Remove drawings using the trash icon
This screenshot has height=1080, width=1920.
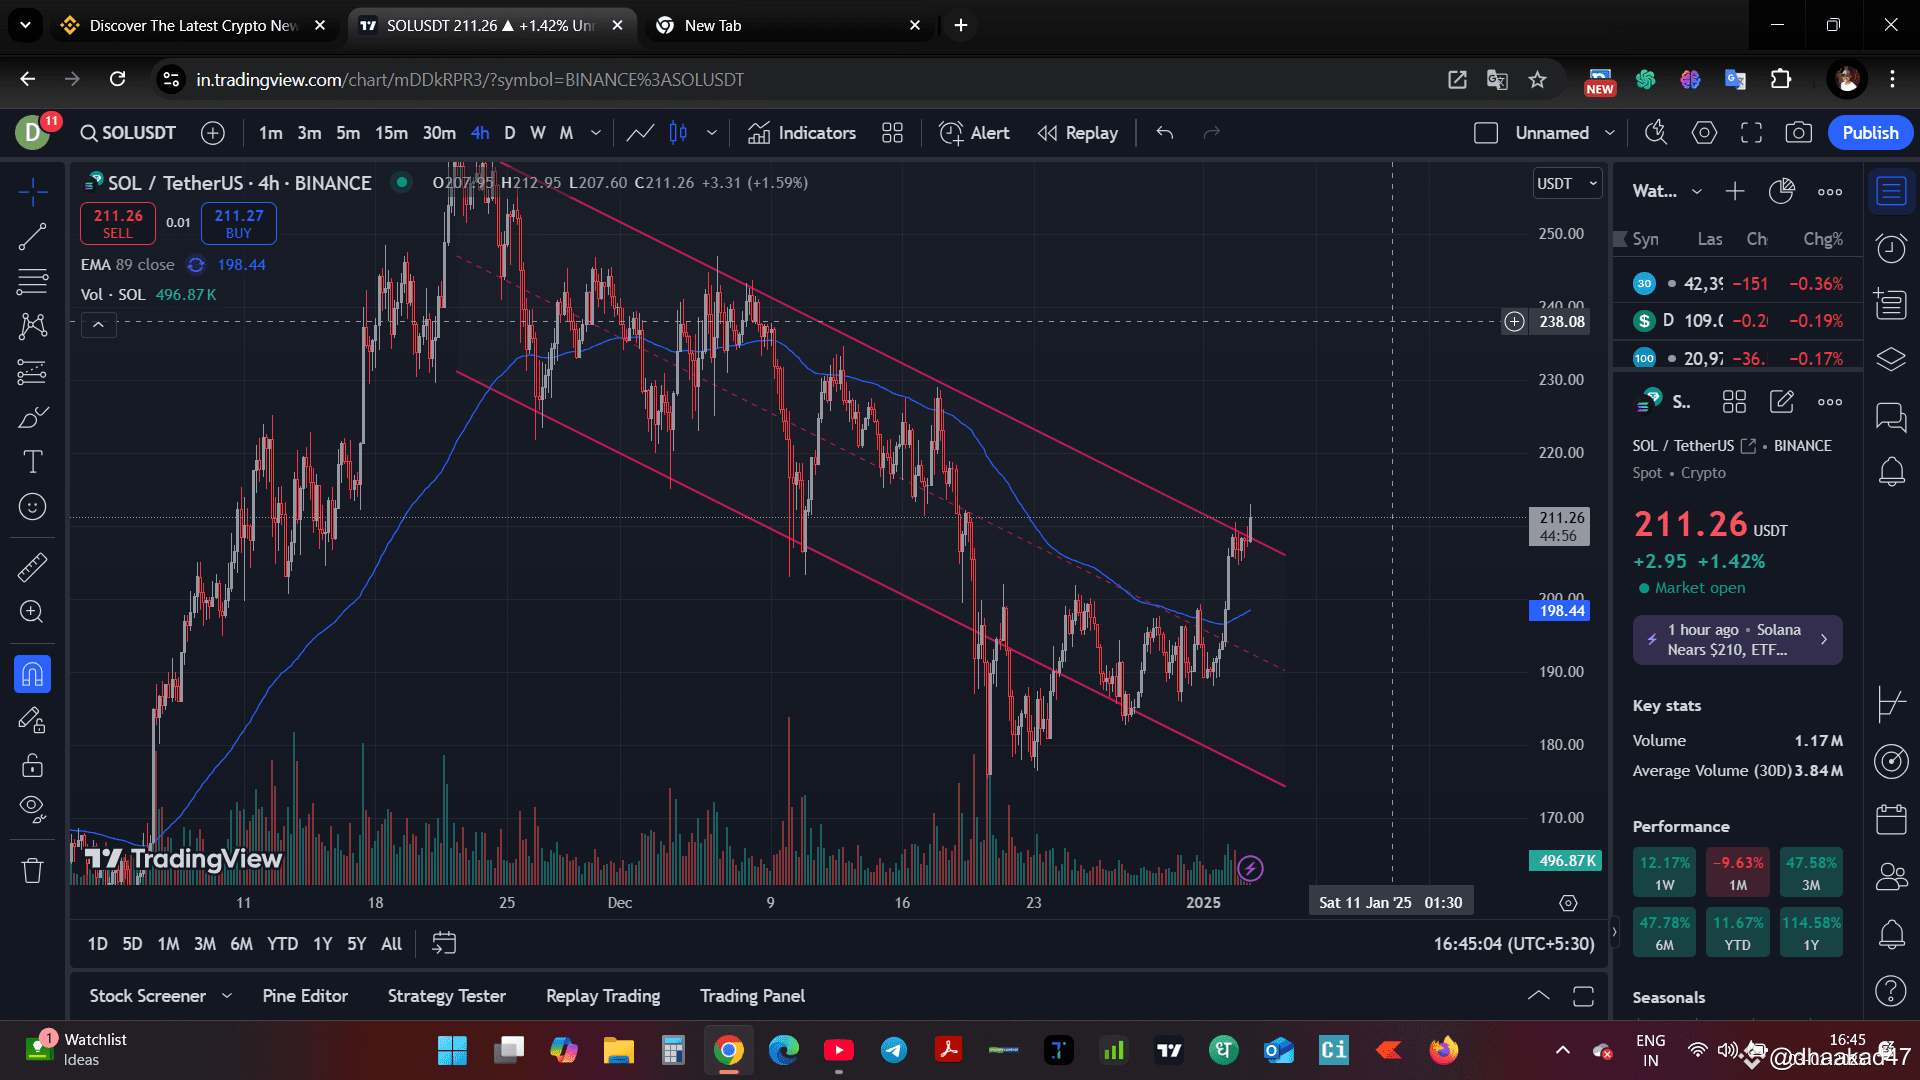pyautogui.click(x=32, y=871)
